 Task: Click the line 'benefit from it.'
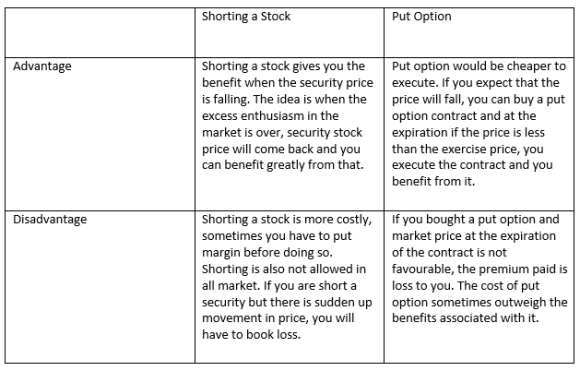click(x=433, y=182)
